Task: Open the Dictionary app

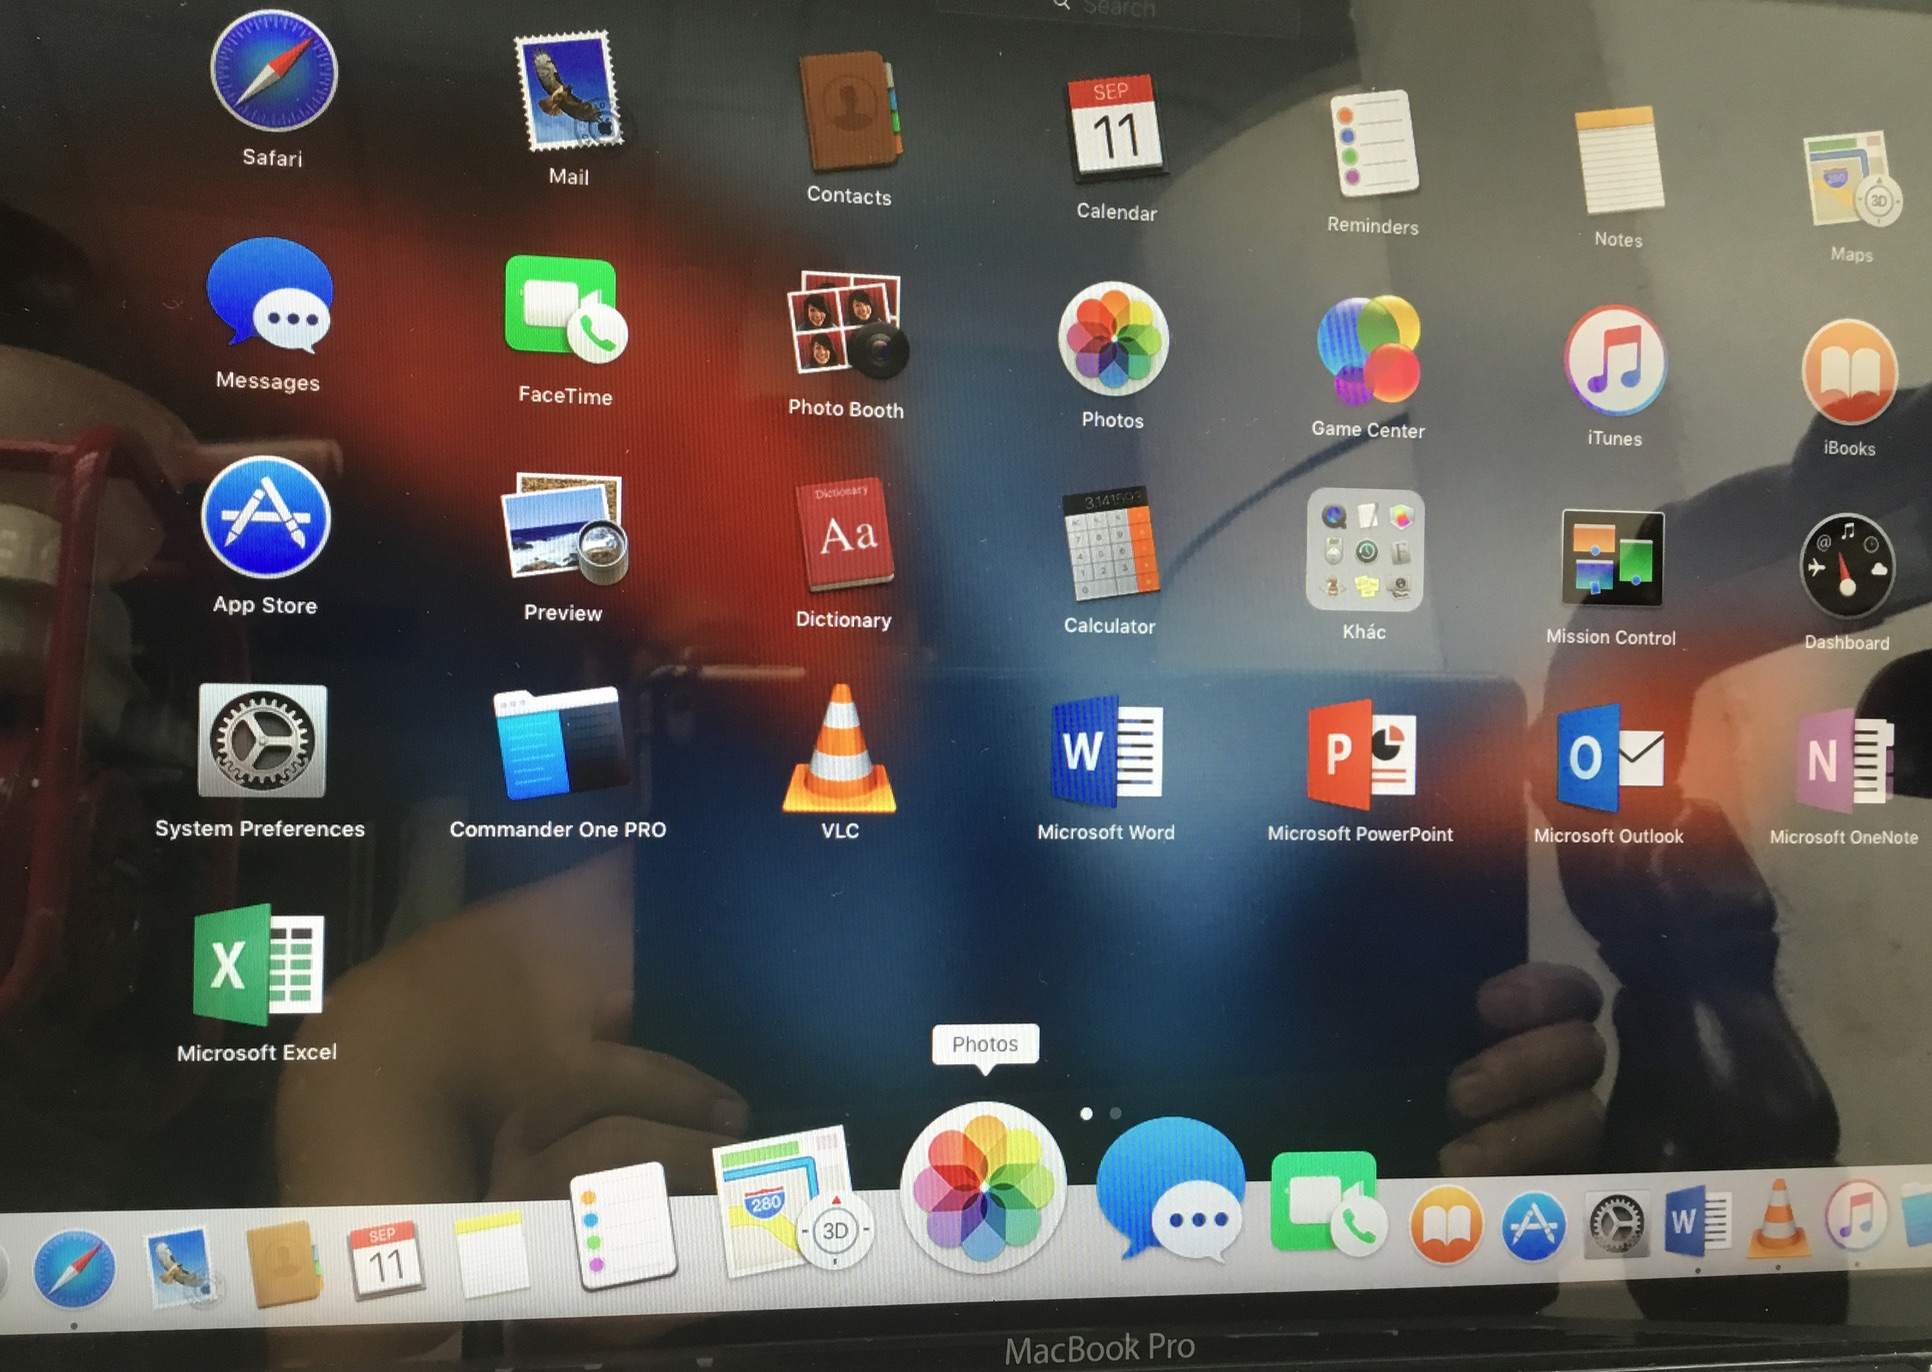Action: click(x=844, y=537)
